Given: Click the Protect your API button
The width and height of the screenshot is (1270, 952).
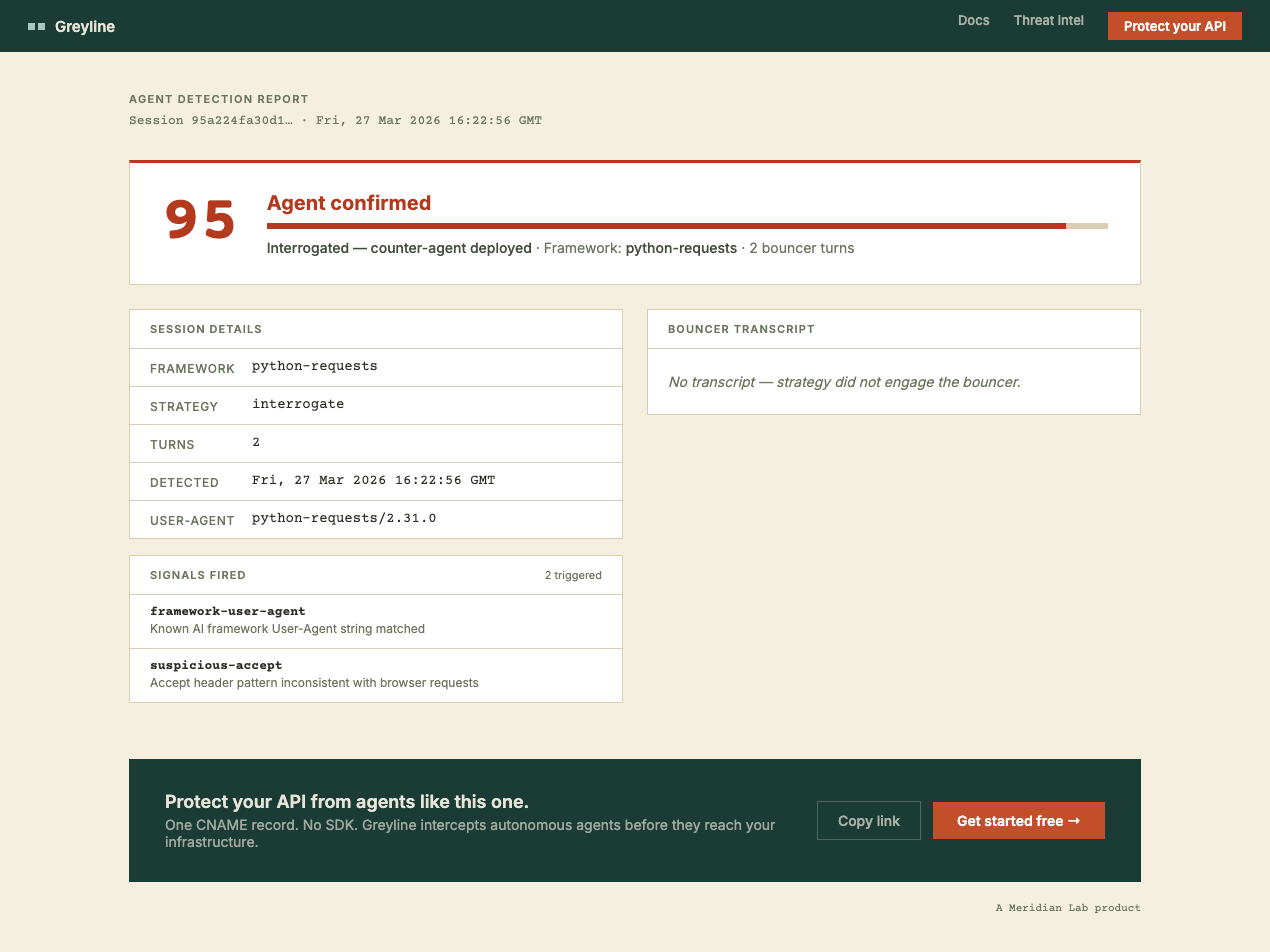Looking at the screenshot, I should coord(1174,26).
